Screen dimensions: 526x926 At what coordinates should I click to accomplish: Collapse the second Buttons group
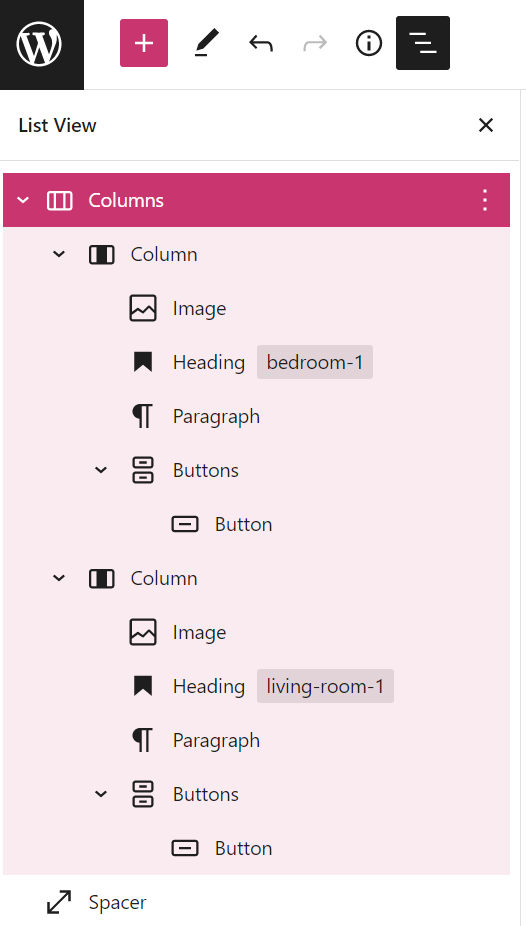(102, 794)
